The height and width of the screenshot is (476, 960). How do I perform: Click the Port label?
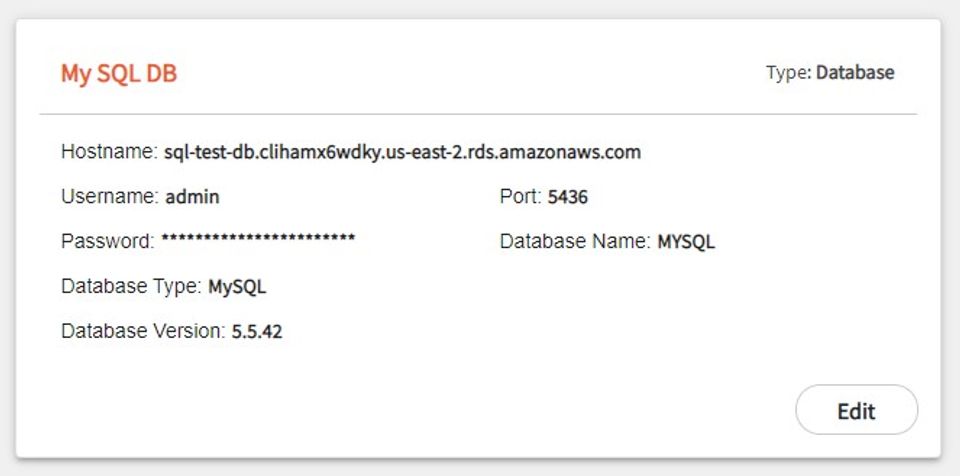(x=520, y=197)
